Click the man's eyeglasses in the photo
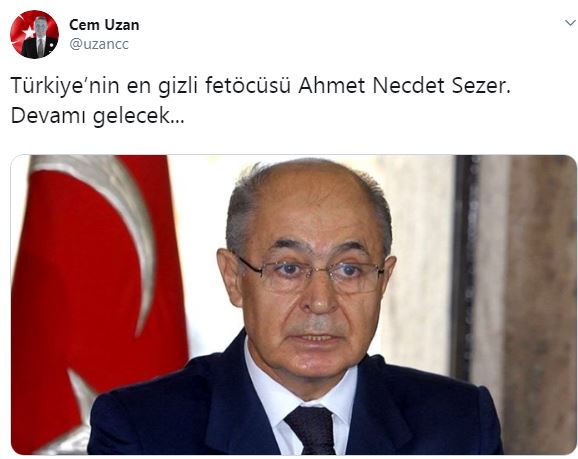The image size is (578, 459). (x=310, y=274)
